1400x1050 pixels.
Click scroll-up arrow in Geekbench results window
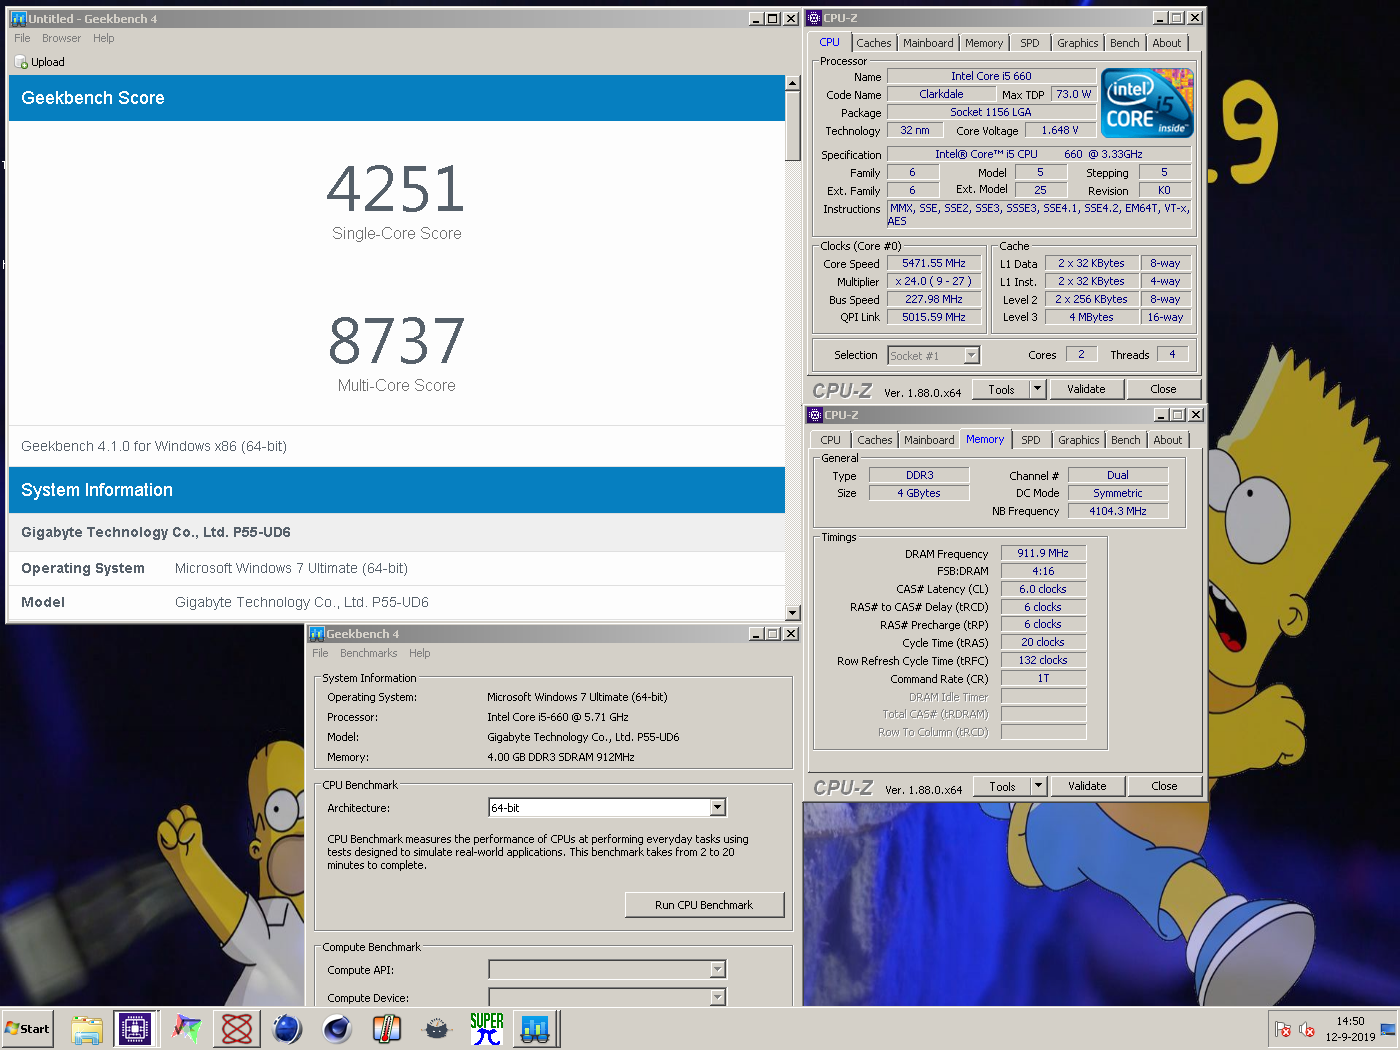[x=793, y=83]
